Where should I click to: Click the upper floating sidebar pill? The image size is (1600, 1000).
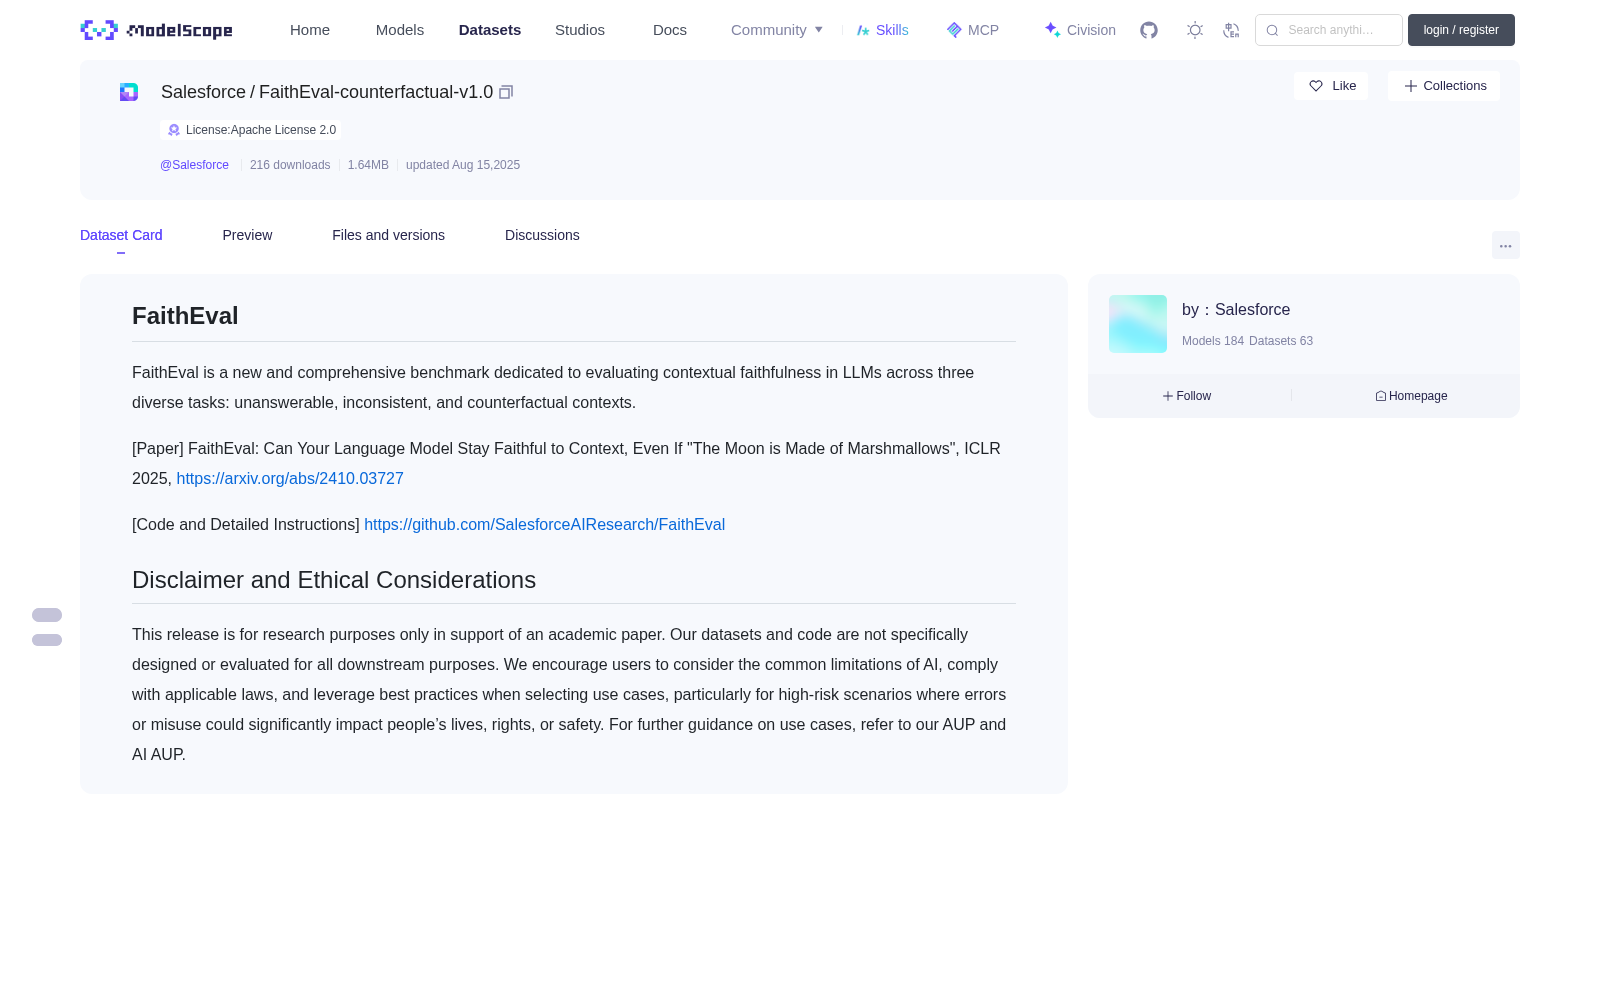(x=47, y=615)
